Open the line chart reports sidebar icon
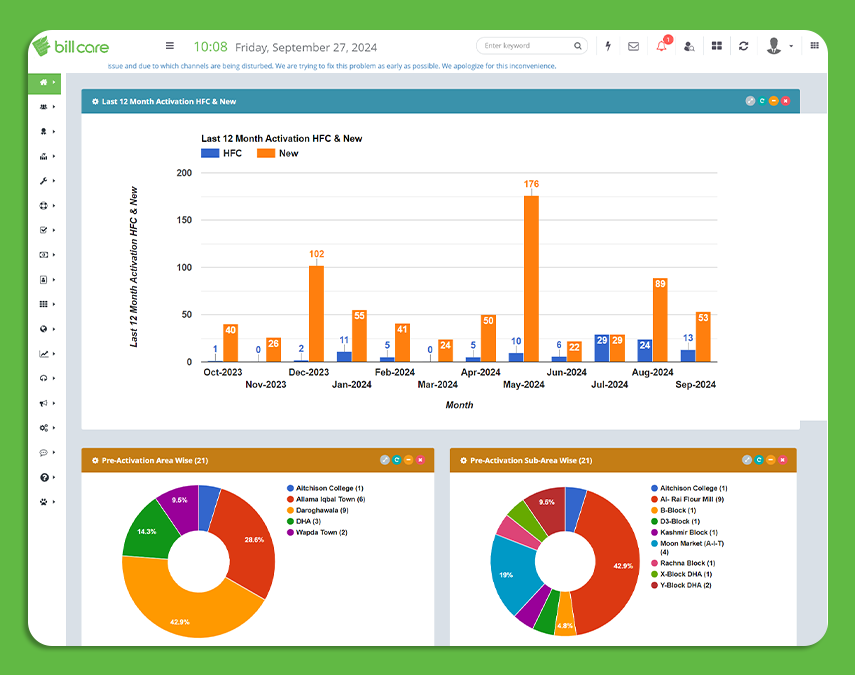Viewport: 855px width, 675px height. [x=43, y=353]
